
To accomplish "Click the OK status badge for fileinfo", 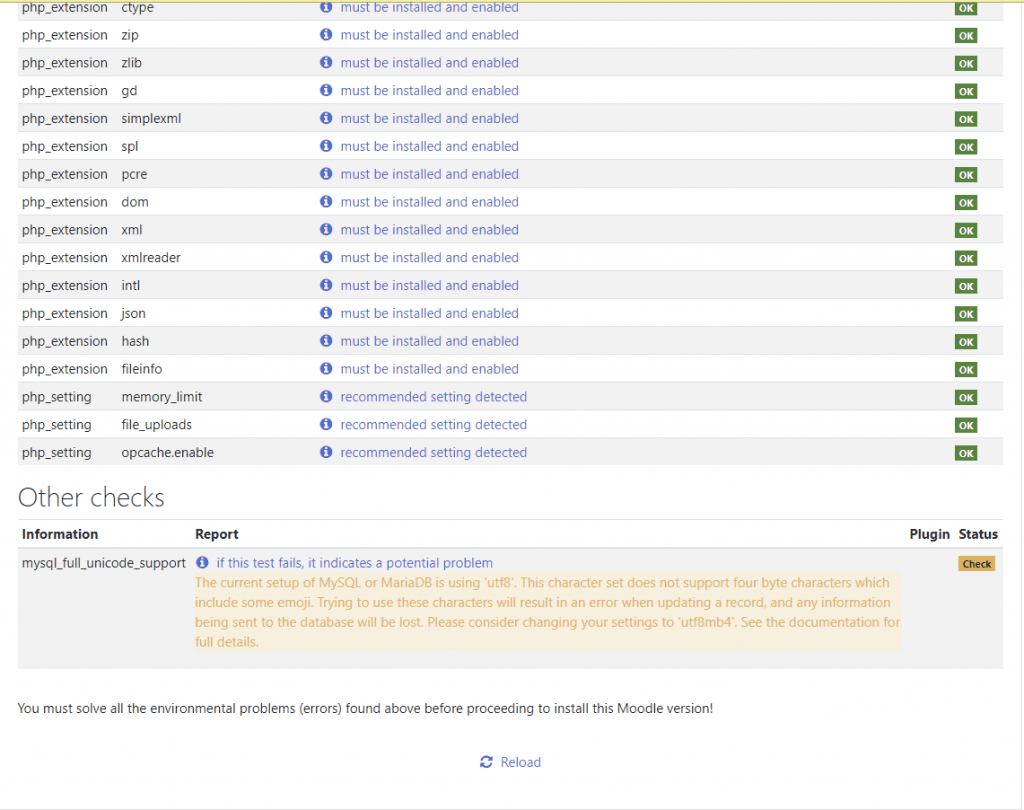I will pos(966,370).
